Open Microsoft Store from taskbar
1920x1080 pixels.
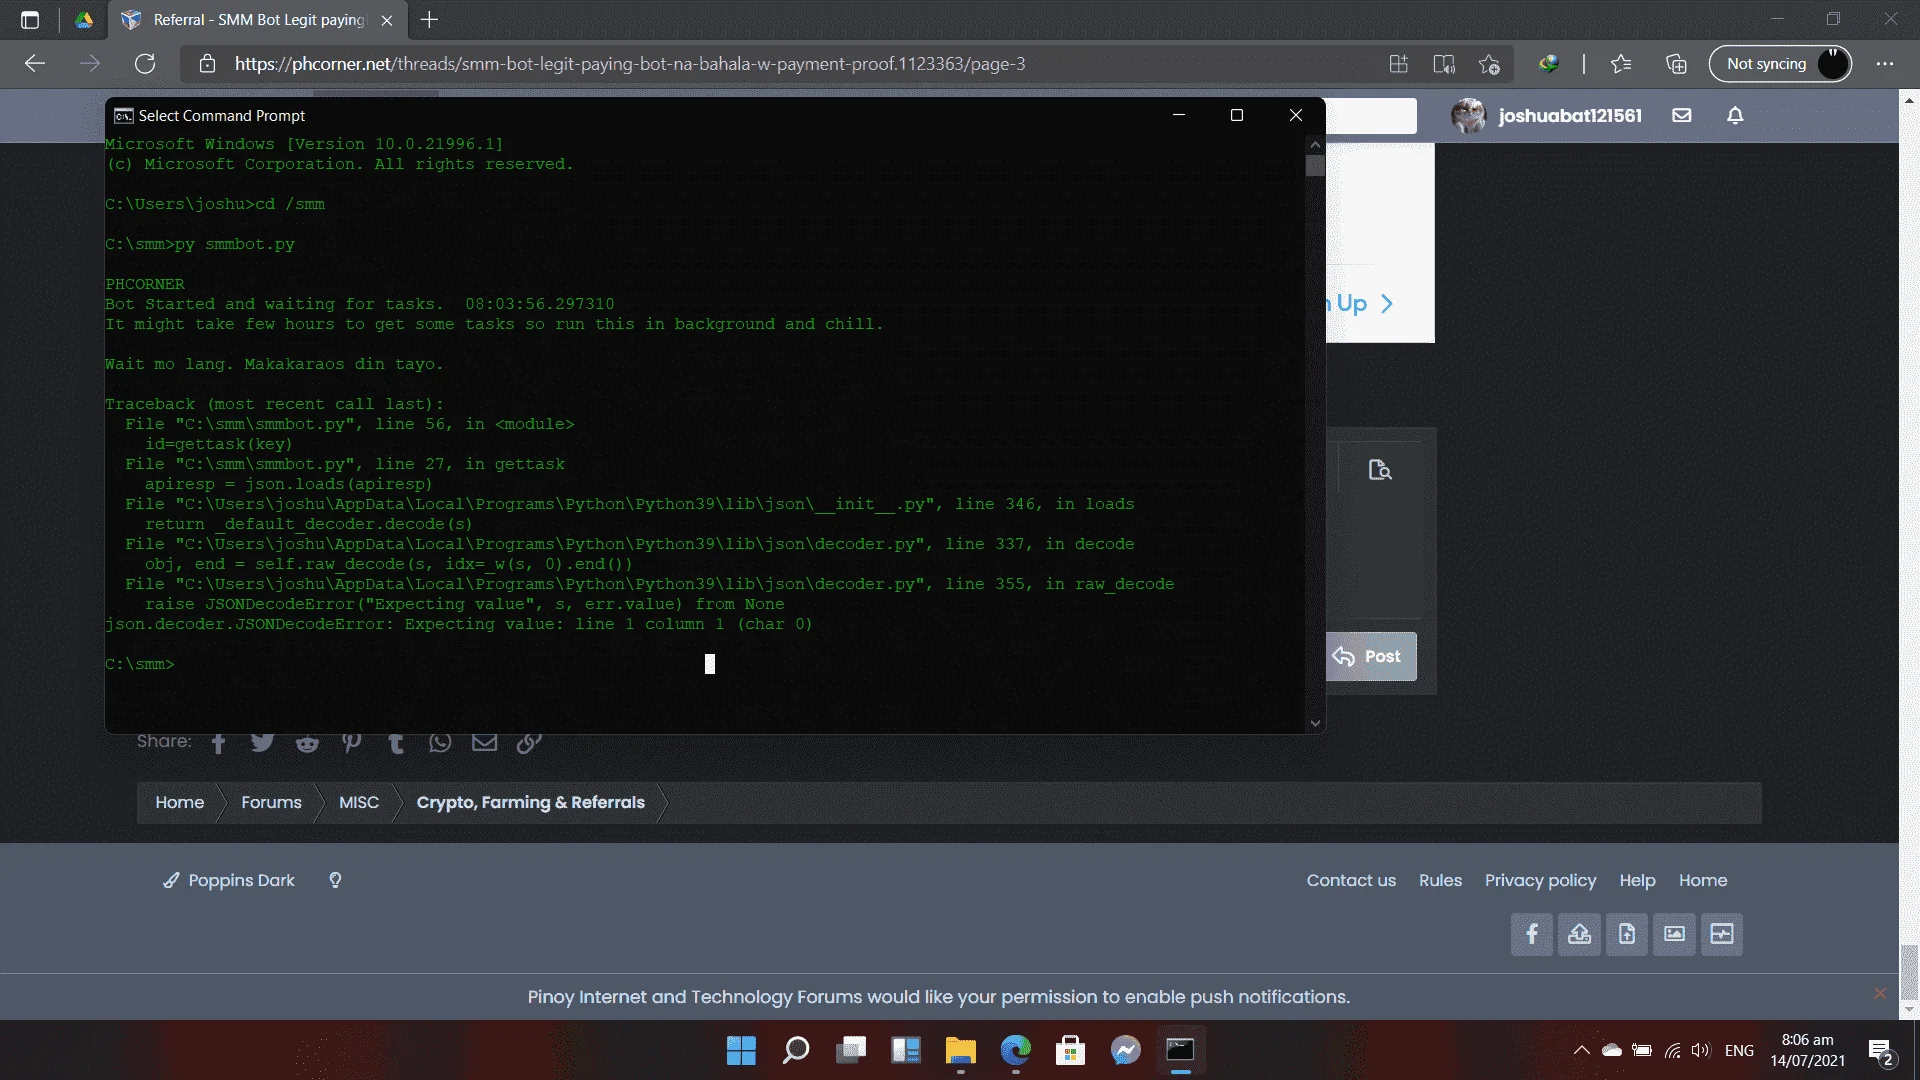click(1071, 1050)
